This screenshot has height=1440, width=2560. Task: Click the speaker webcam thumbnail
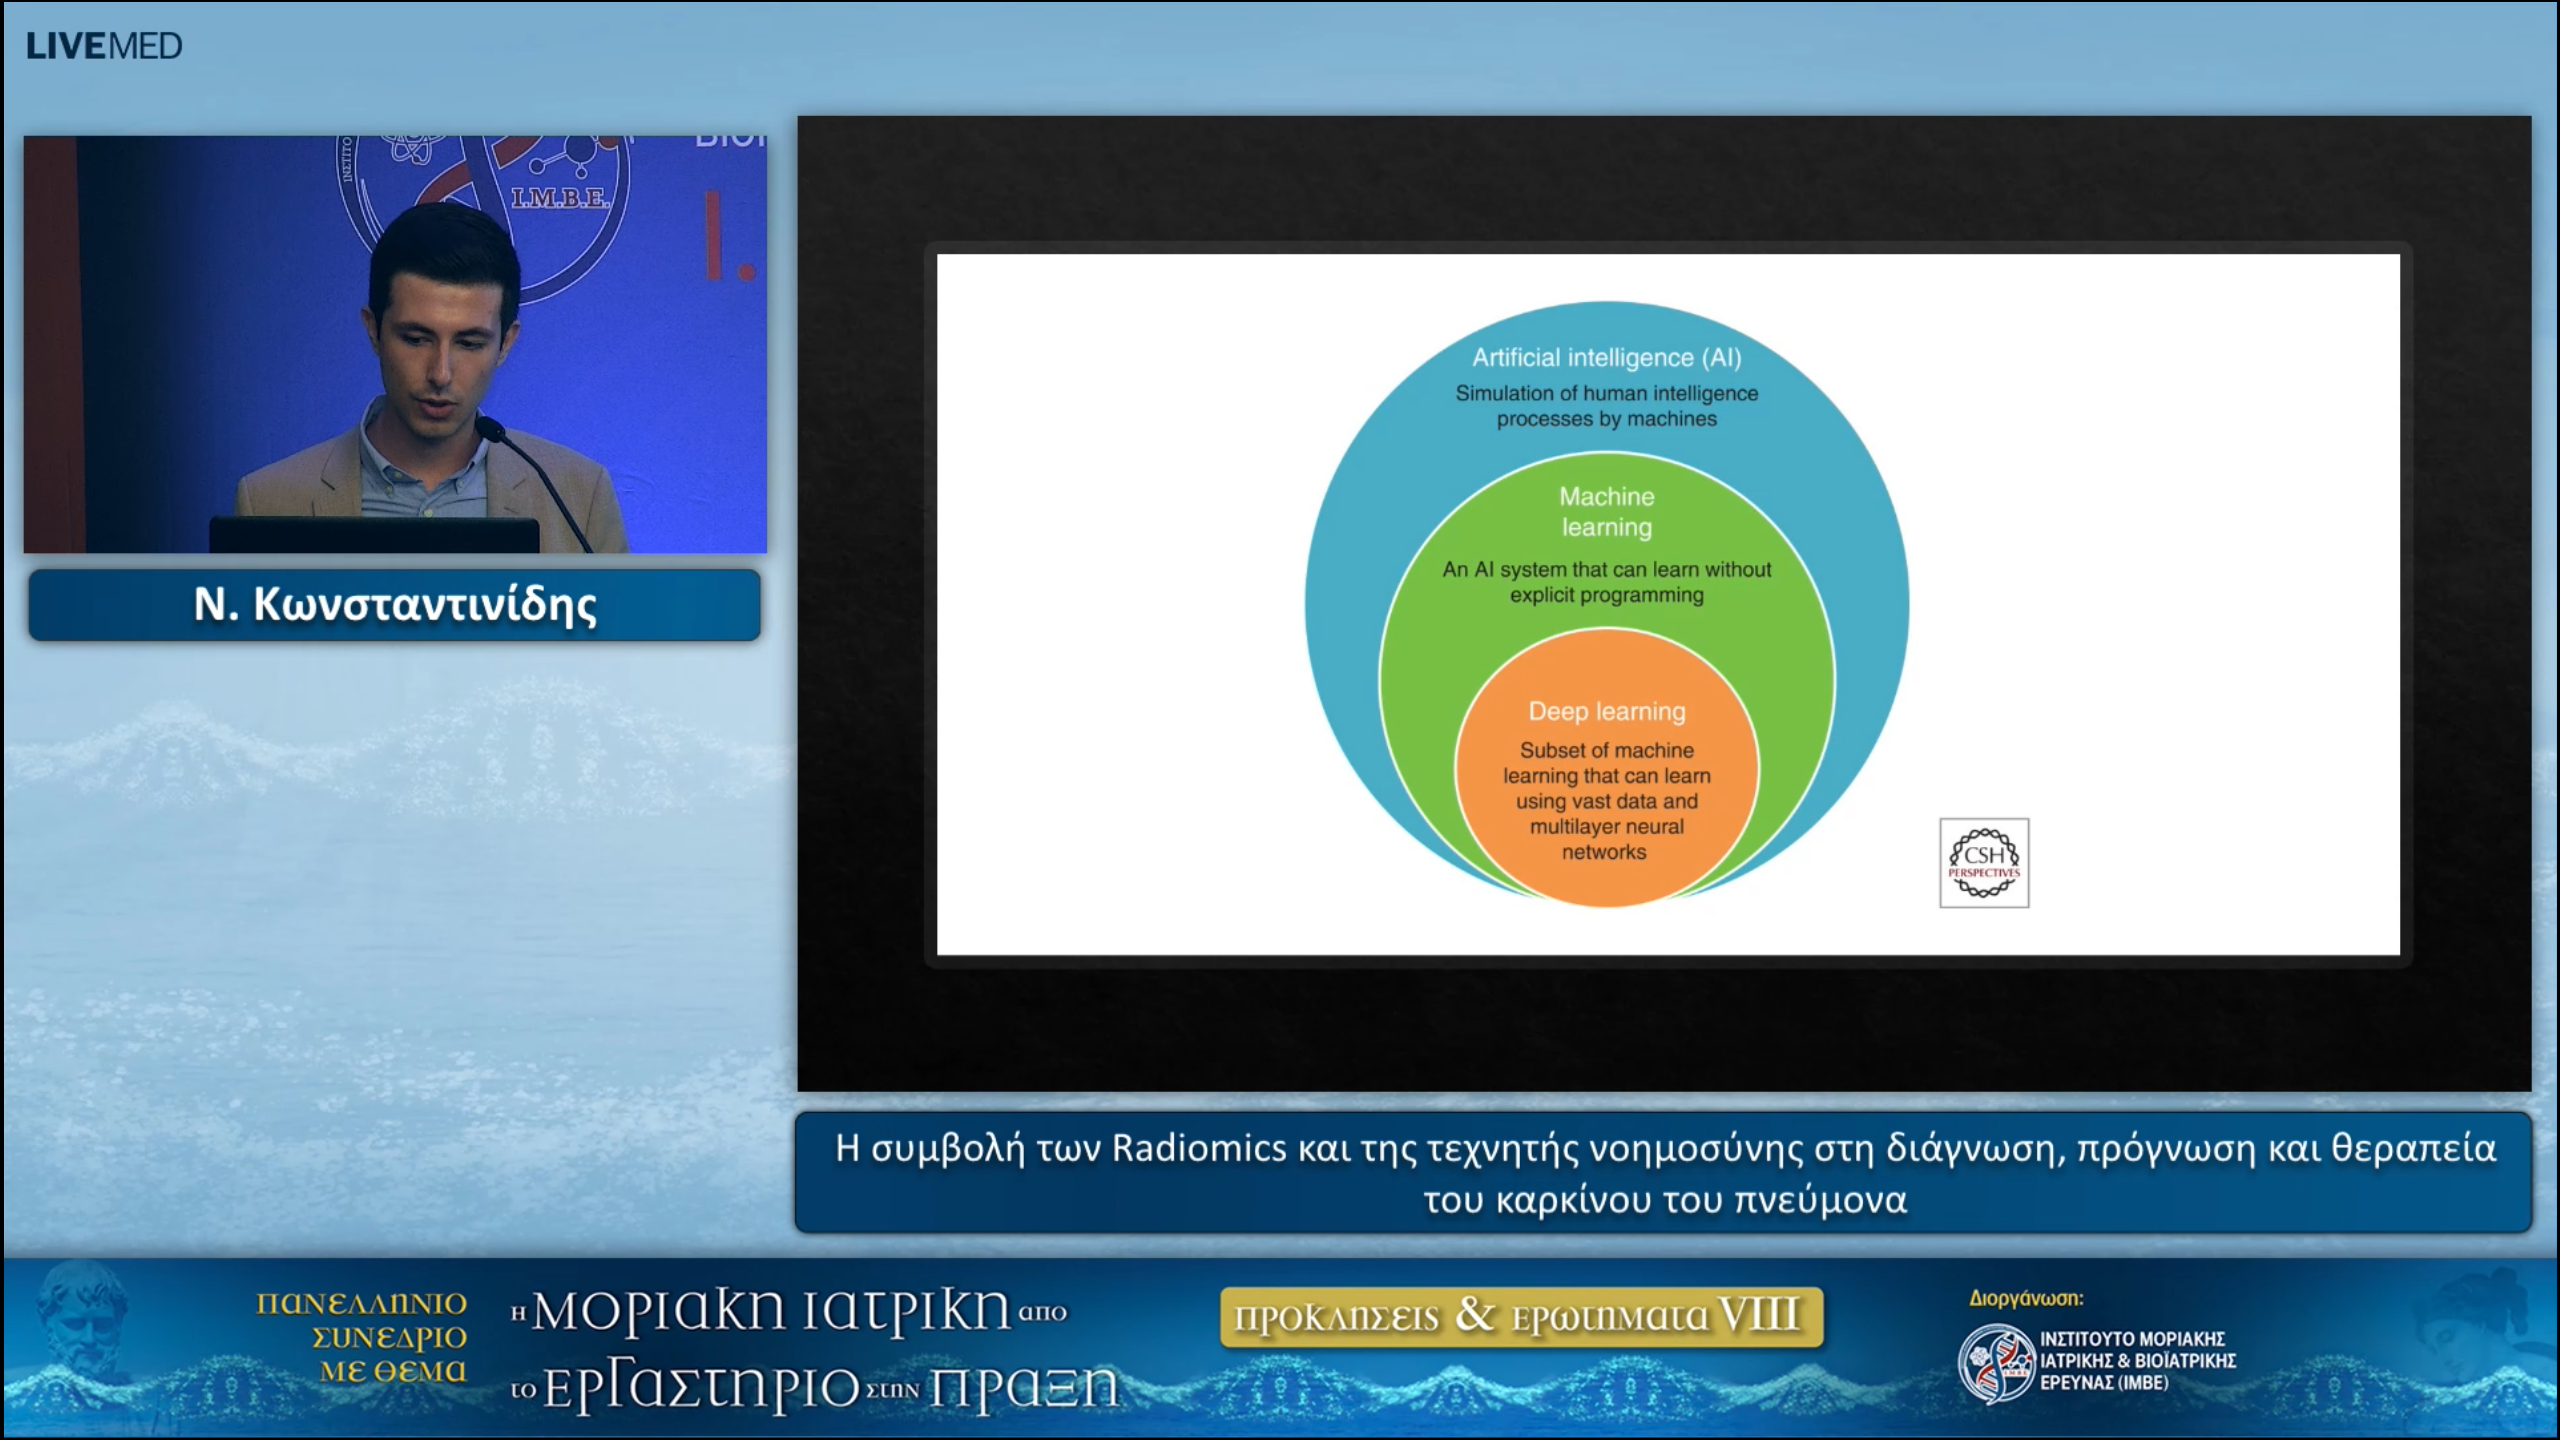[x=395, y=340]
